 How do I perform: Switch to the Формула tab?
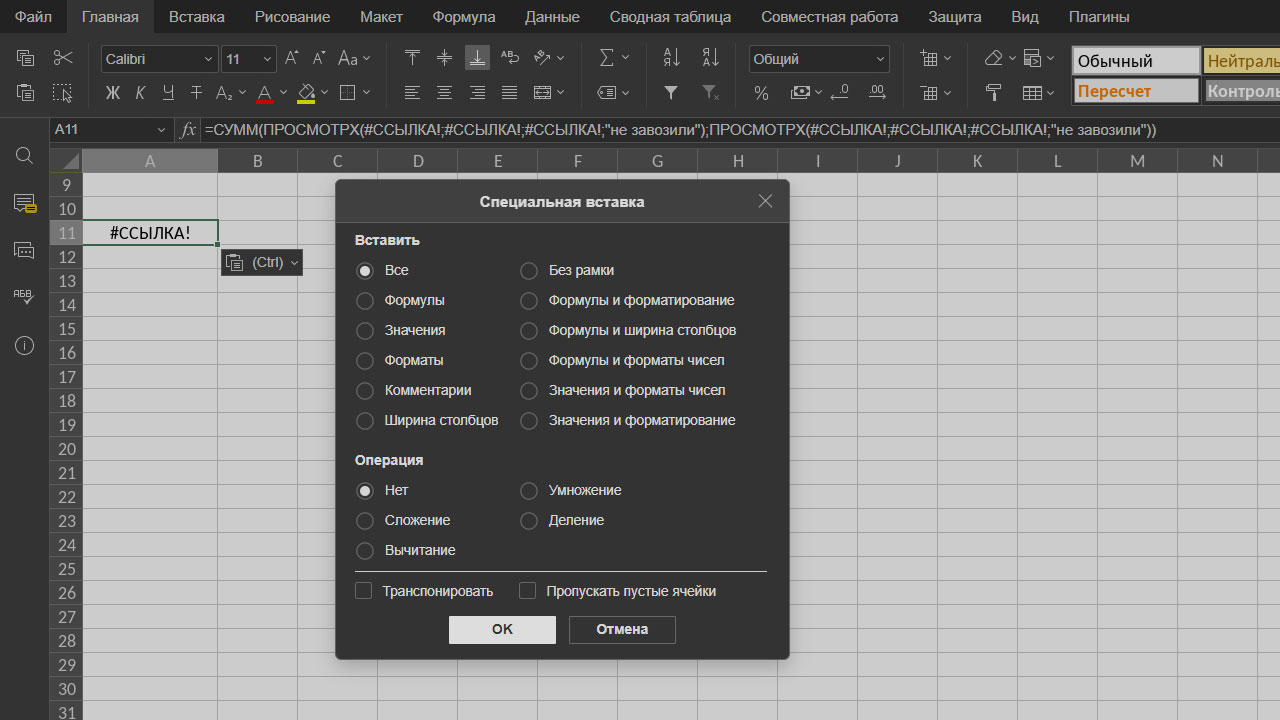(x=463, y=17)
